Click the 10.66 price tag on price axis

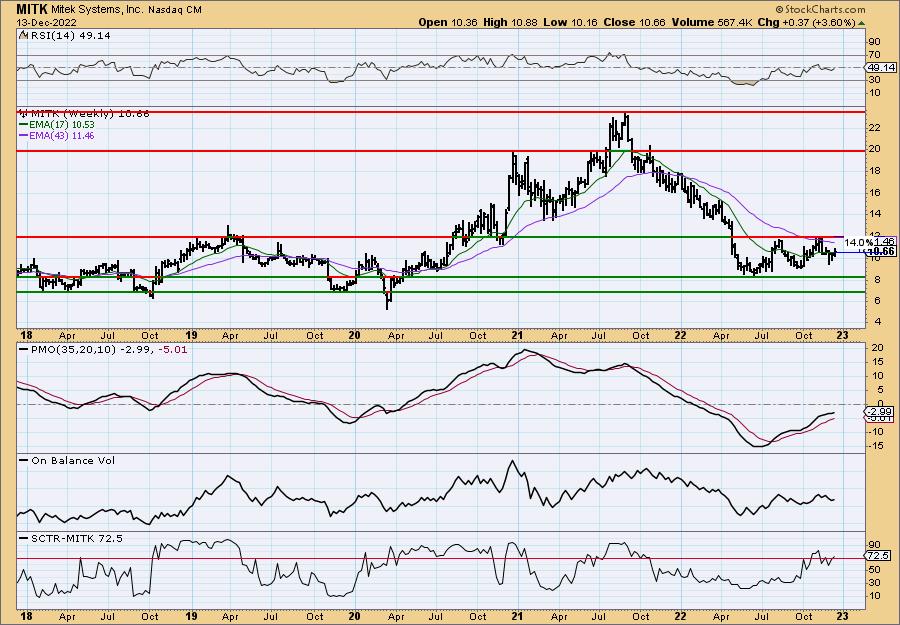coord(881,251)
